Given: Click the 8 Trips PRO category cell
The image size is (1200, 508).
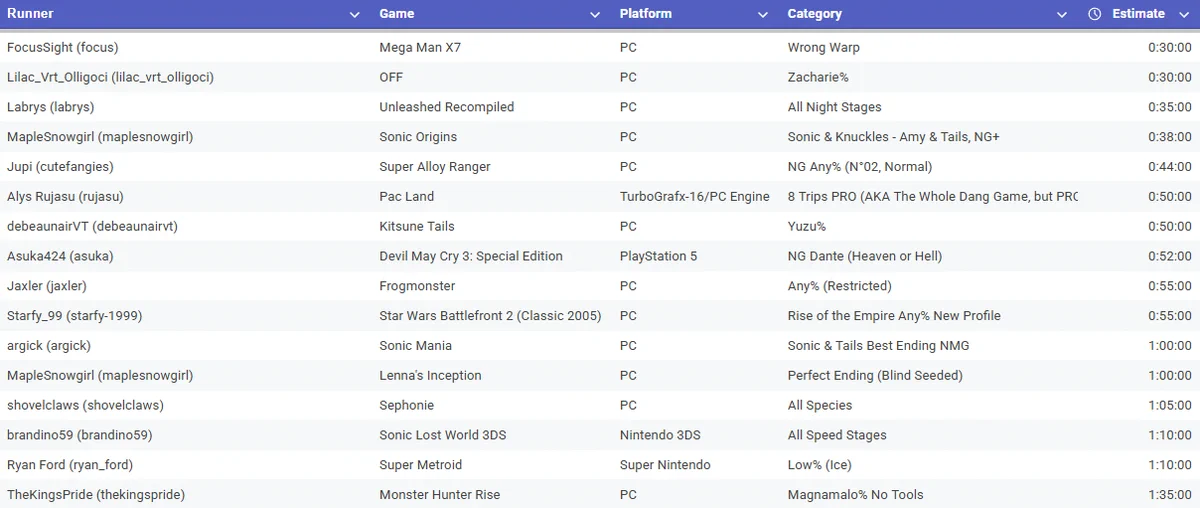Looking at the screenshot, I should [x=933, y=197].
